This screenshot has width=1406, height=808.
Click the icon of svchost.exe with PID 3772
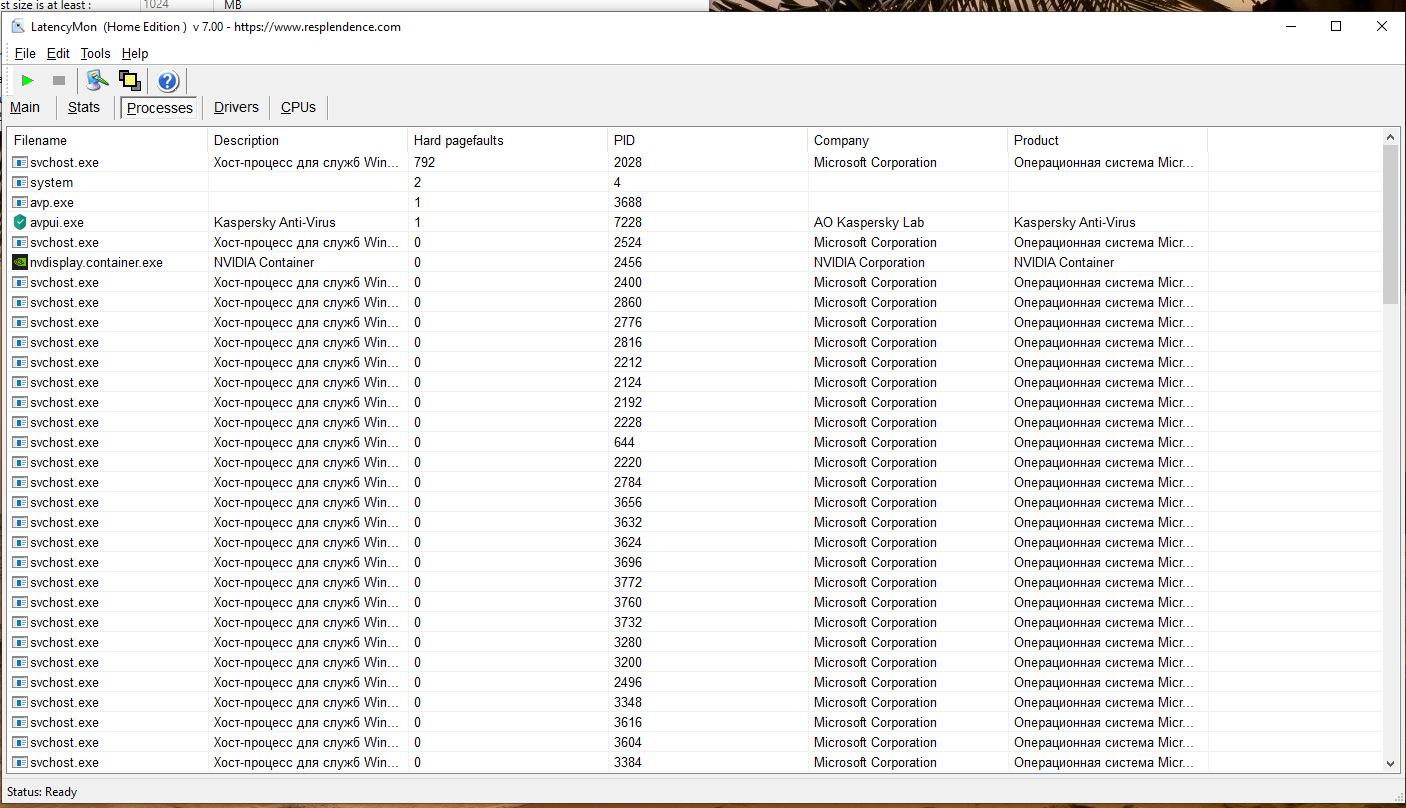coord(20,582)
